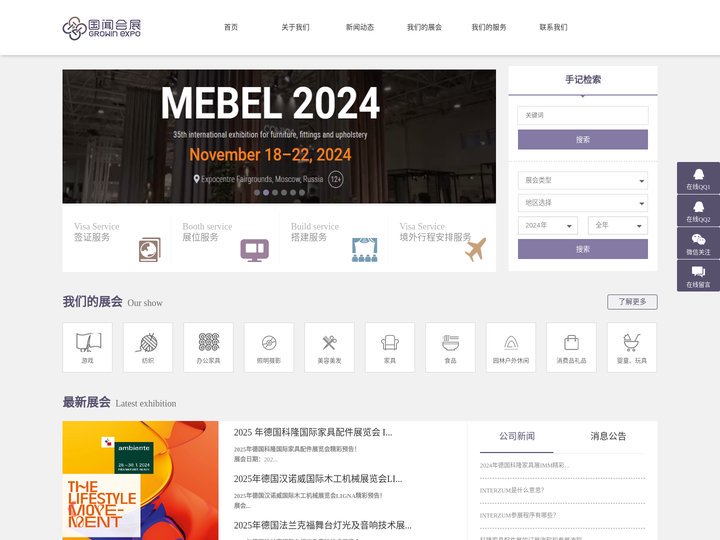This screenshot has height=540, width=720.
Task: Click the 关键词 keyword input field
Action: (x=583, y=115)
